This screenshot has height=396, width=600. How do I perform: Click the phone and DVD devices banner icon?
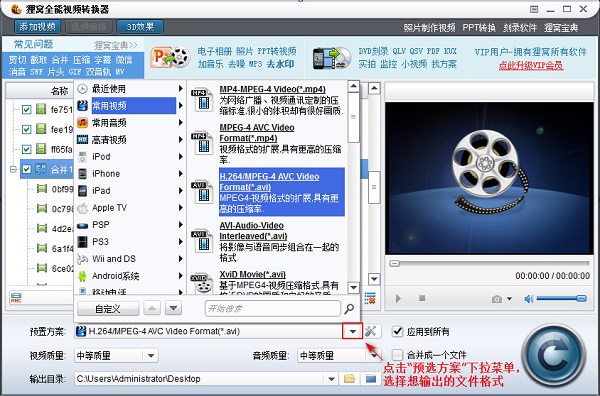331,58
